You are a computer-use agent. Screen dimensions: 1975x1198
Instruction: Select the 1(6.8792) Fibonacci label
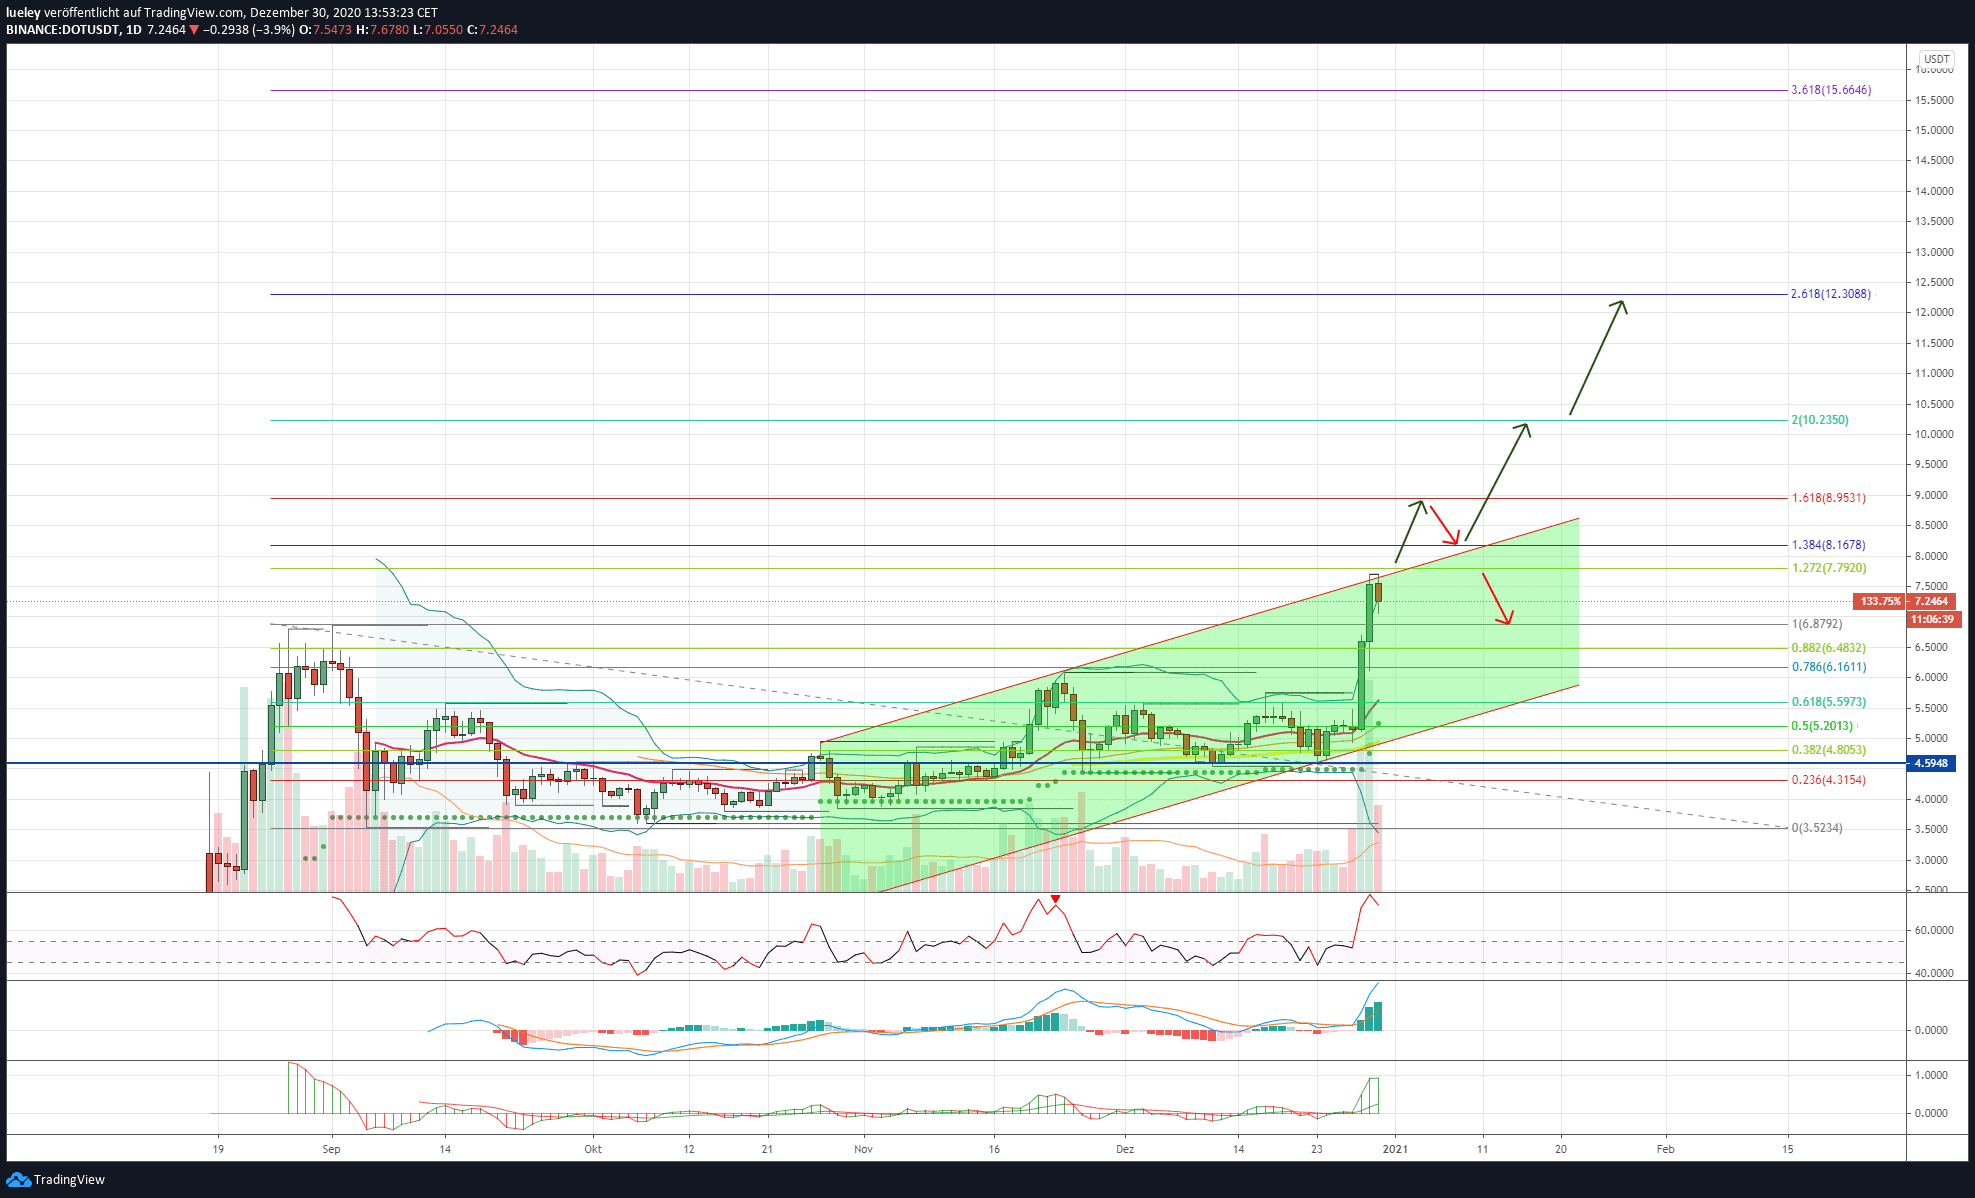pyautogui.click(x=1816, y=624)
